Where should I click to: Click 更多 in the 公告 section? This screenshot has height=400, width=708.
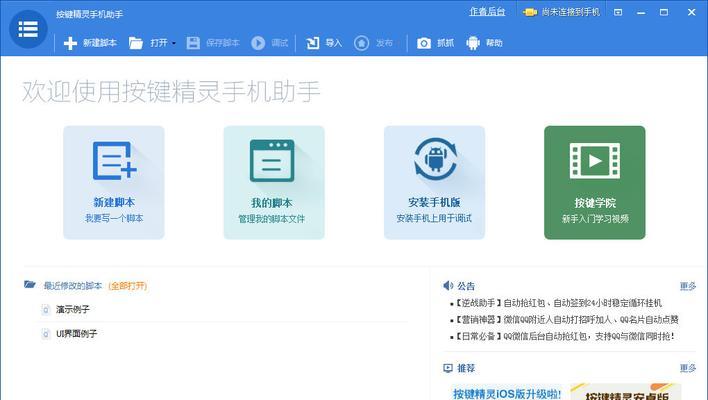pos(688,286)
